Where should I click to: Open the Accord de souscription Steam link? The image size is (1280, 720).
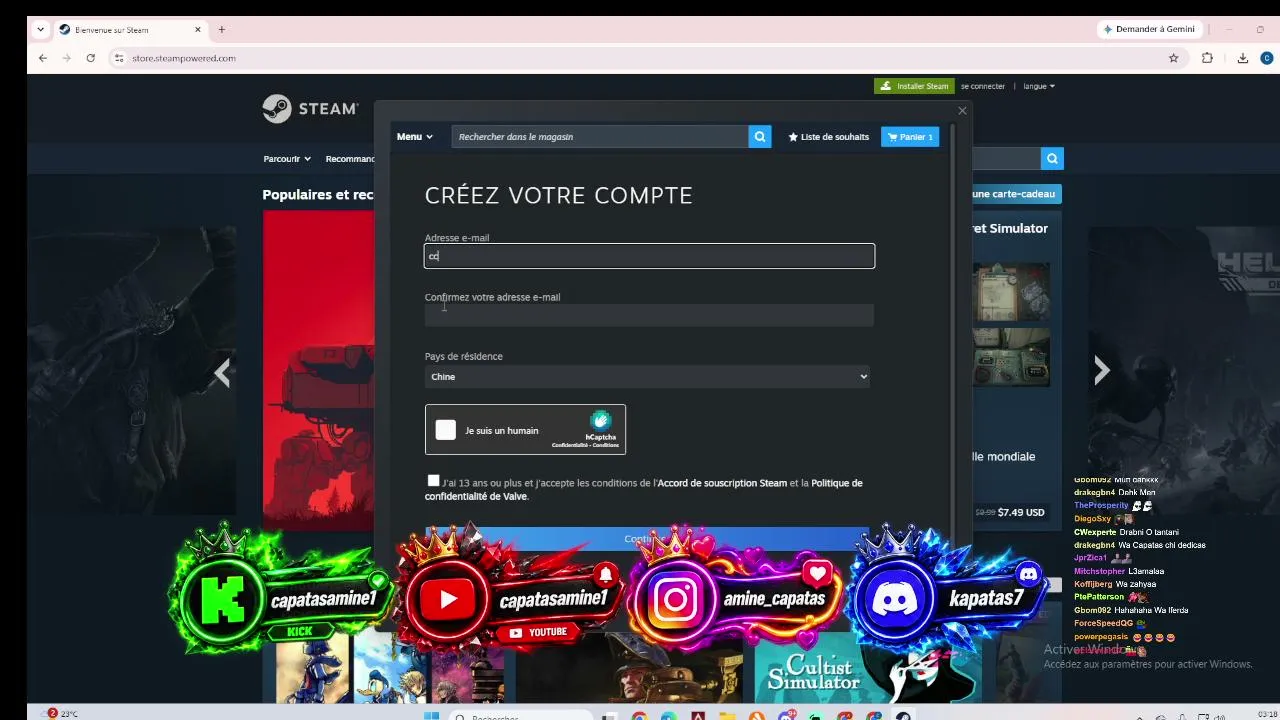pyautogui.click(x=722, y=483)
